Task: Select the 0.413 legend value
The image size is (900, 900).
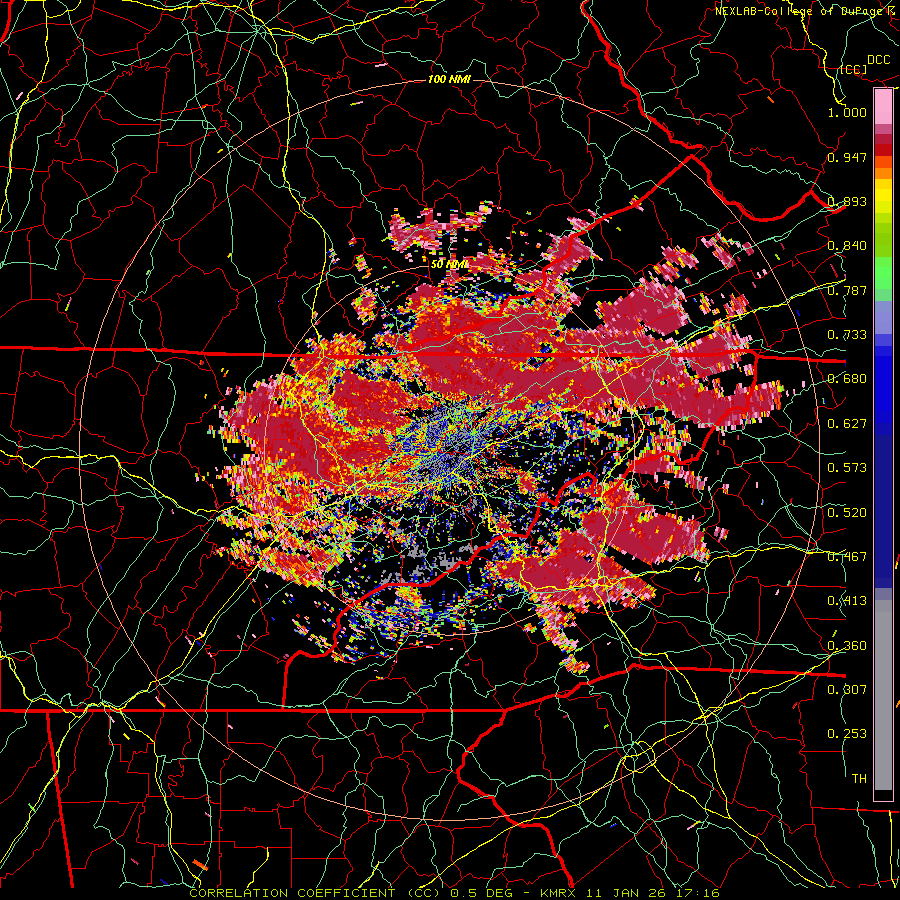Action: 847,601
